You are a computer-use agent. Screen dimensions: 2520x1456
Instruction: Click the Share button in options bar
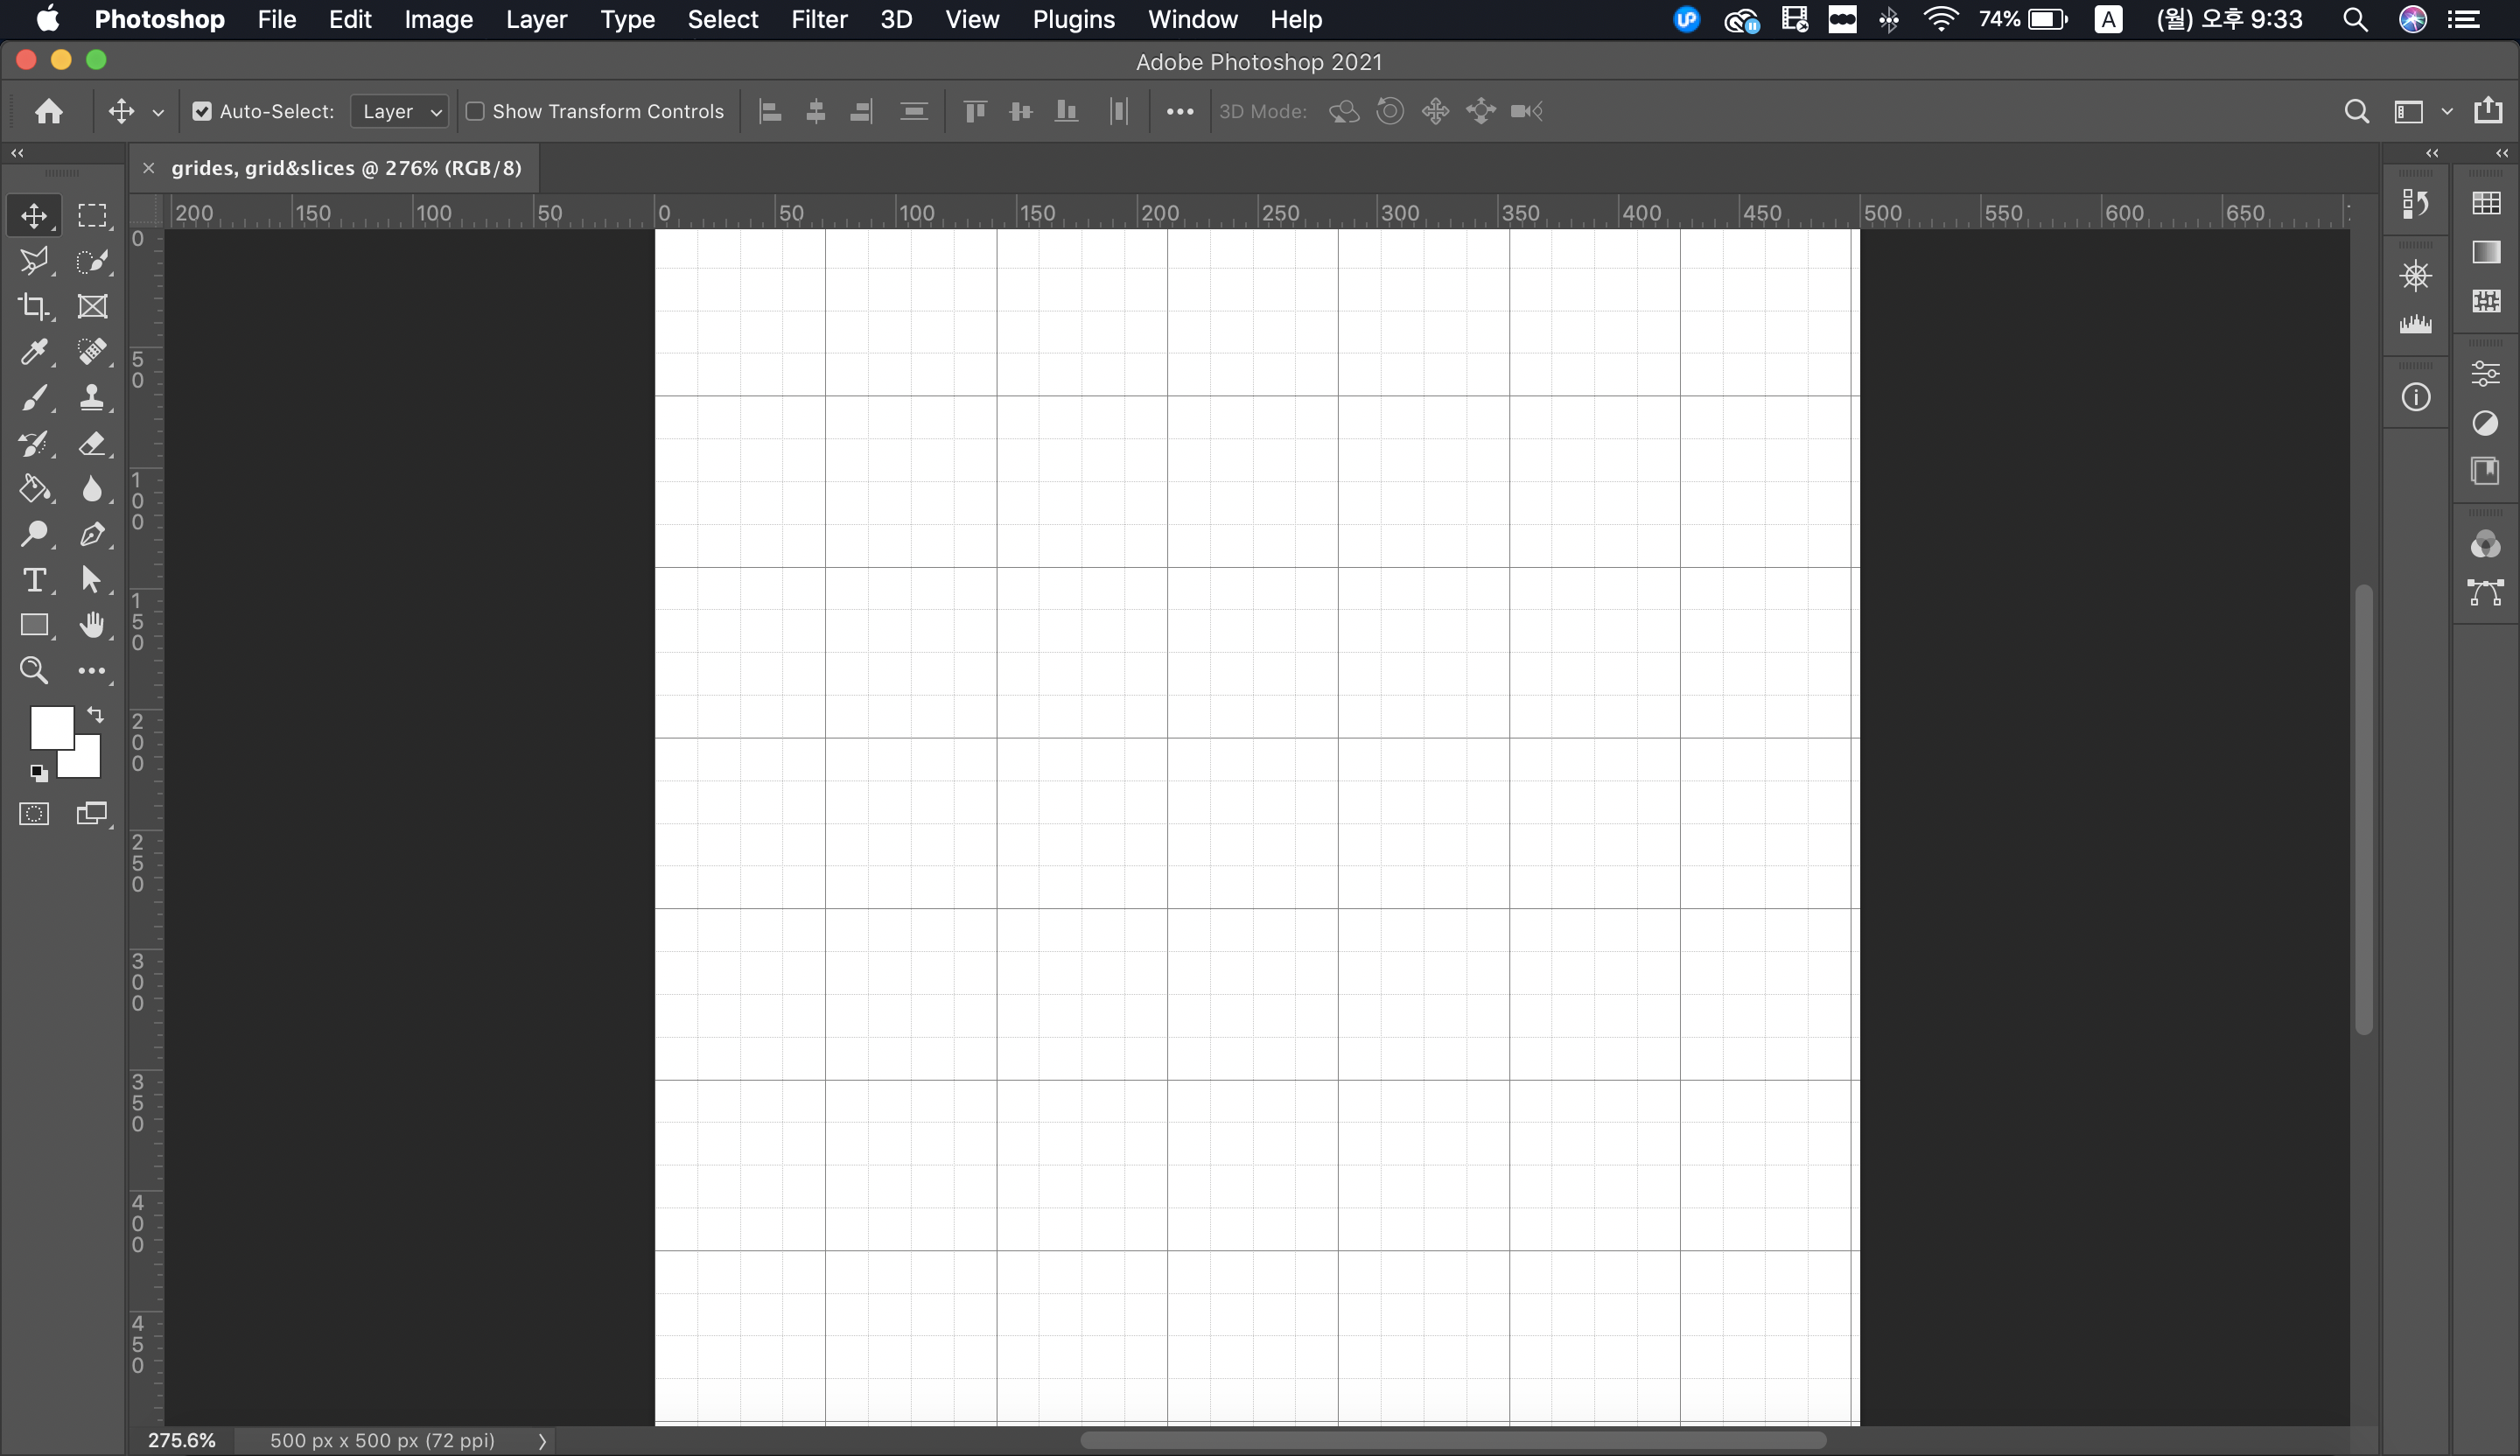(2488, 111)
